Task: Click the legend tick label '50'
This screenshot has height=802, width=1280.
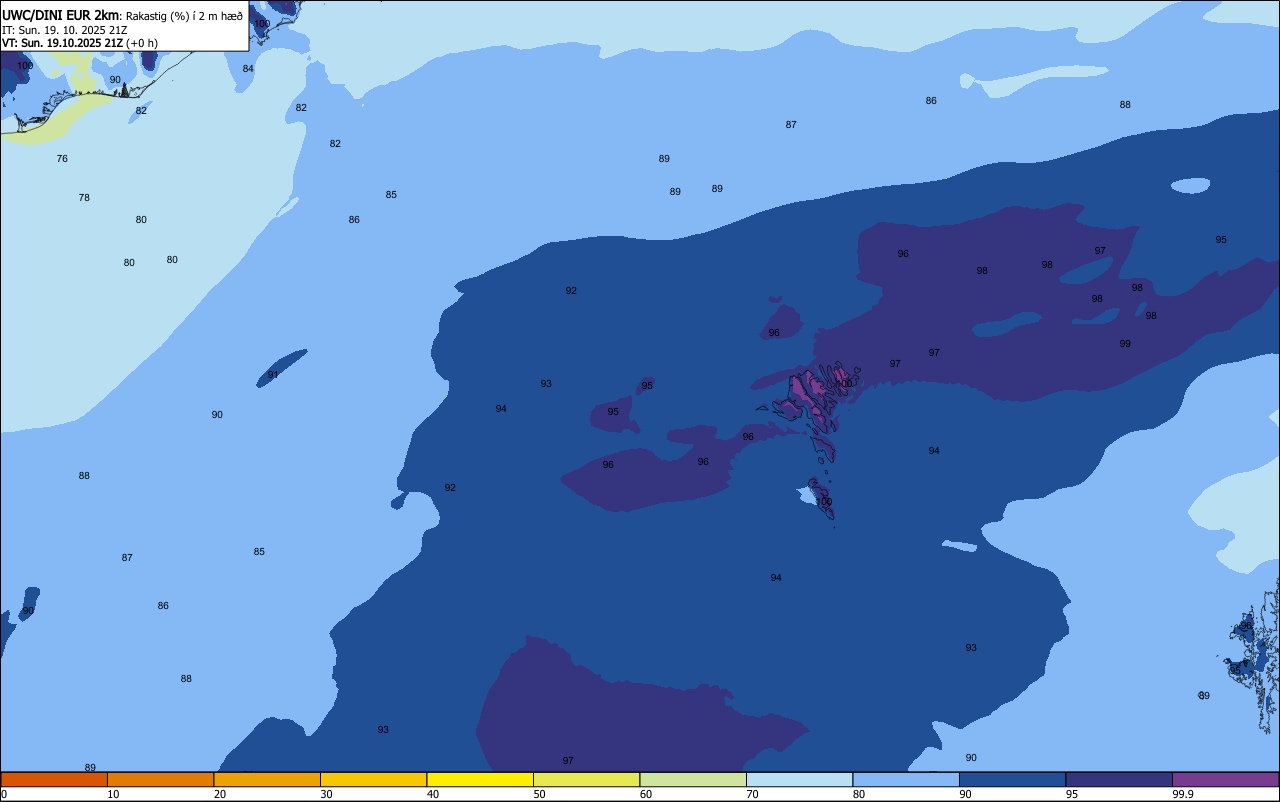Action: [539, 794]
